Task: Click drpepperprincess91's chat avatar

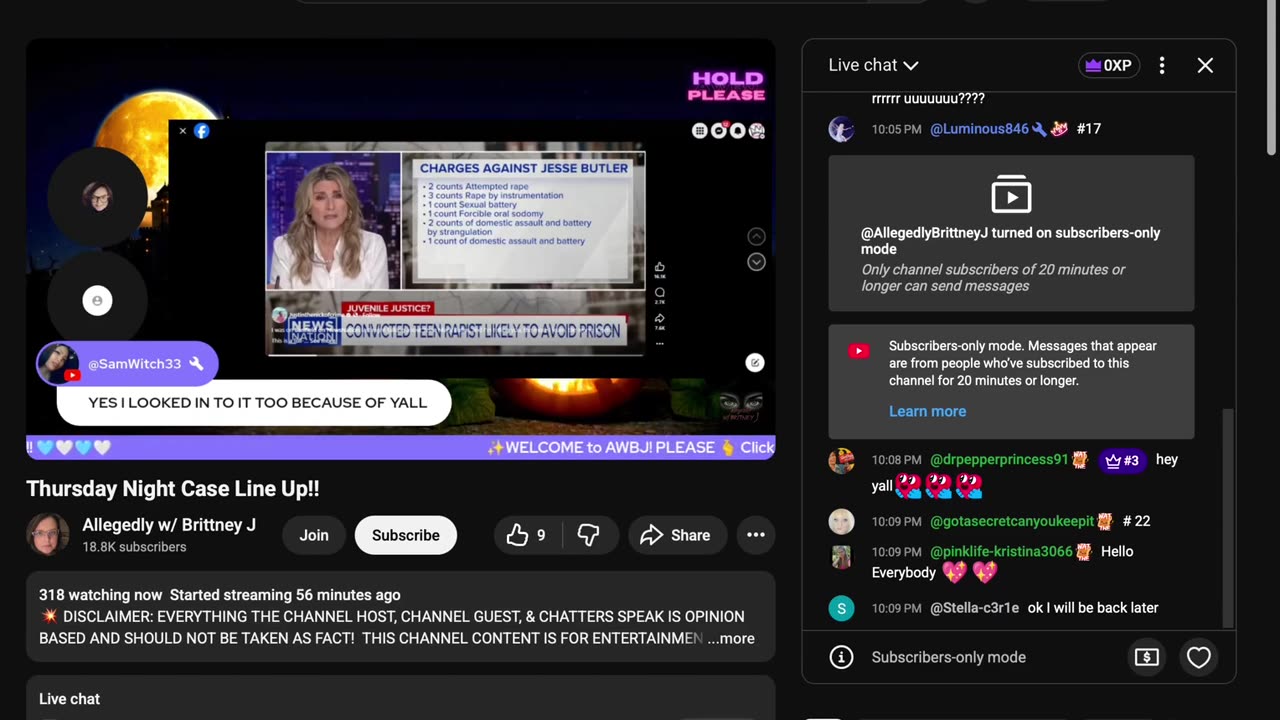Action: pyautogui.click(x=842, y=461)
